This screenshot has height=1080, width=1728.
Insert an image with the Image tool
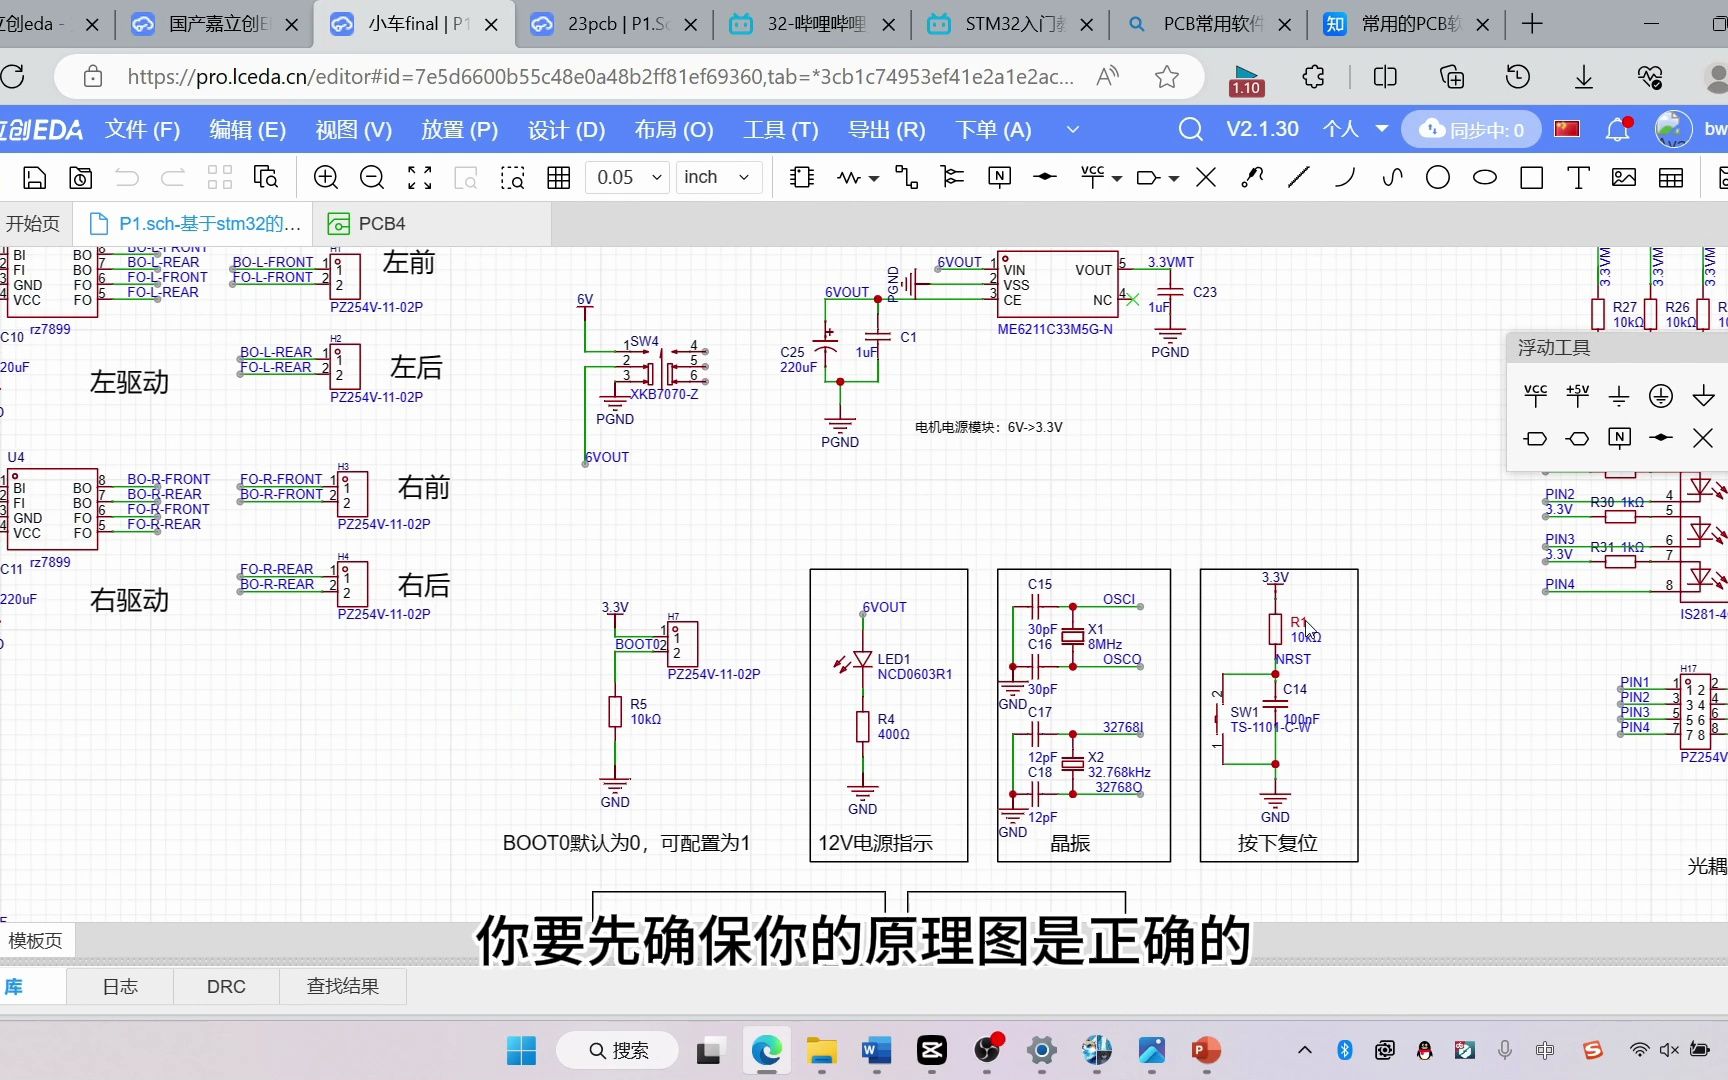1623,177
